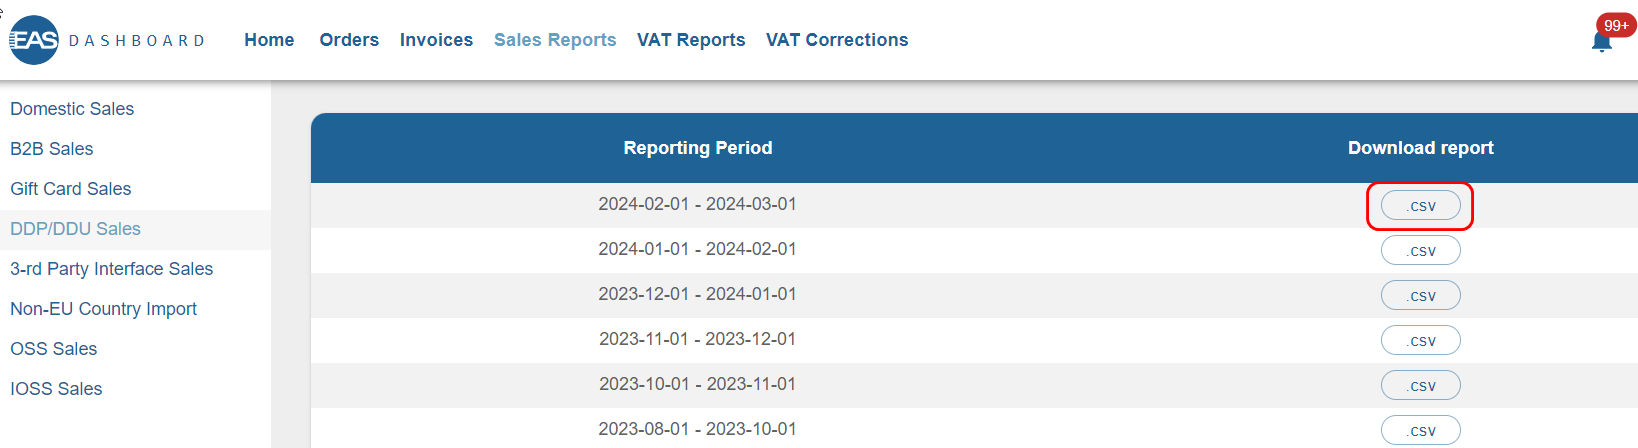
Task: Download .csv for 2024-02-01 - 2024-03-01
Action: pos(1420,206)
